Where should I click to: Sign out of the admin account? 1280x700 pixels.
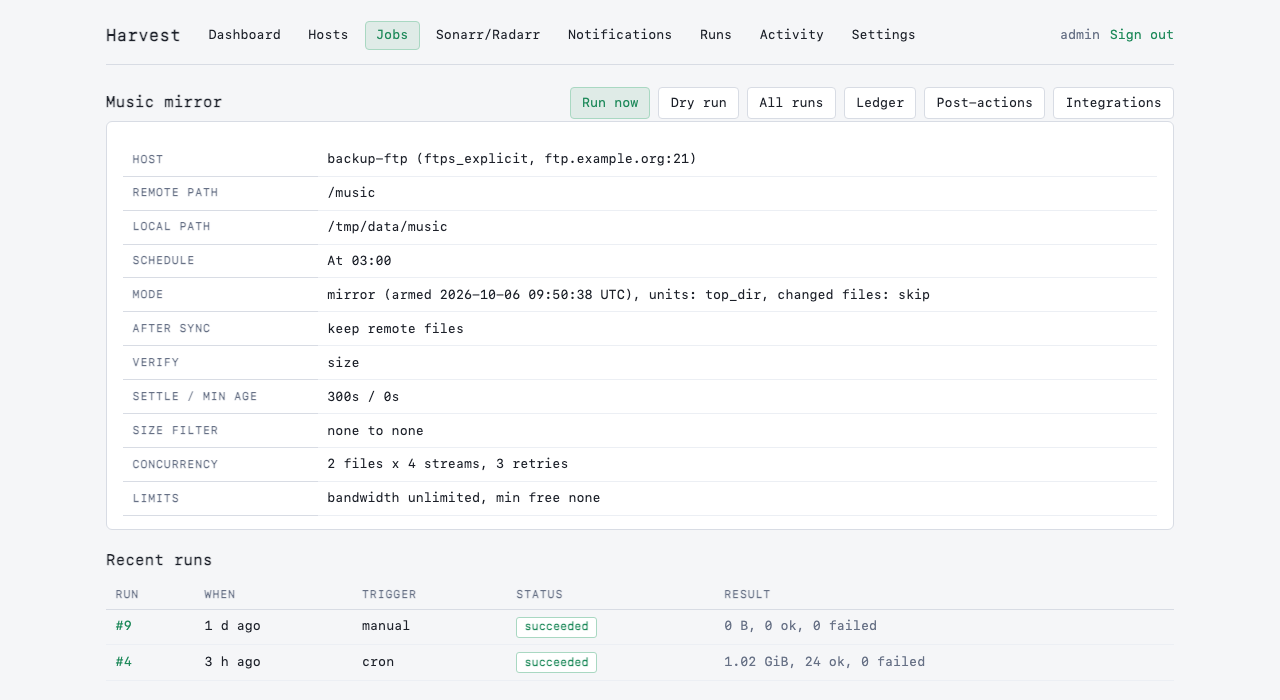pos(1142,35)
